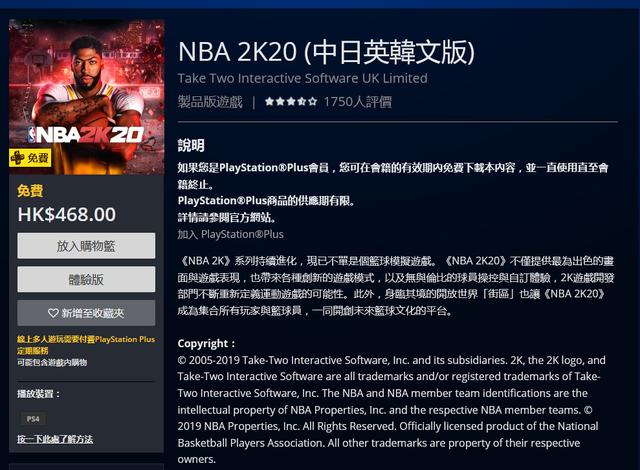
Task: Click publisher Take Two Interactive Software UK Limited
Action: pyautogui.click(x=302, y=78)
